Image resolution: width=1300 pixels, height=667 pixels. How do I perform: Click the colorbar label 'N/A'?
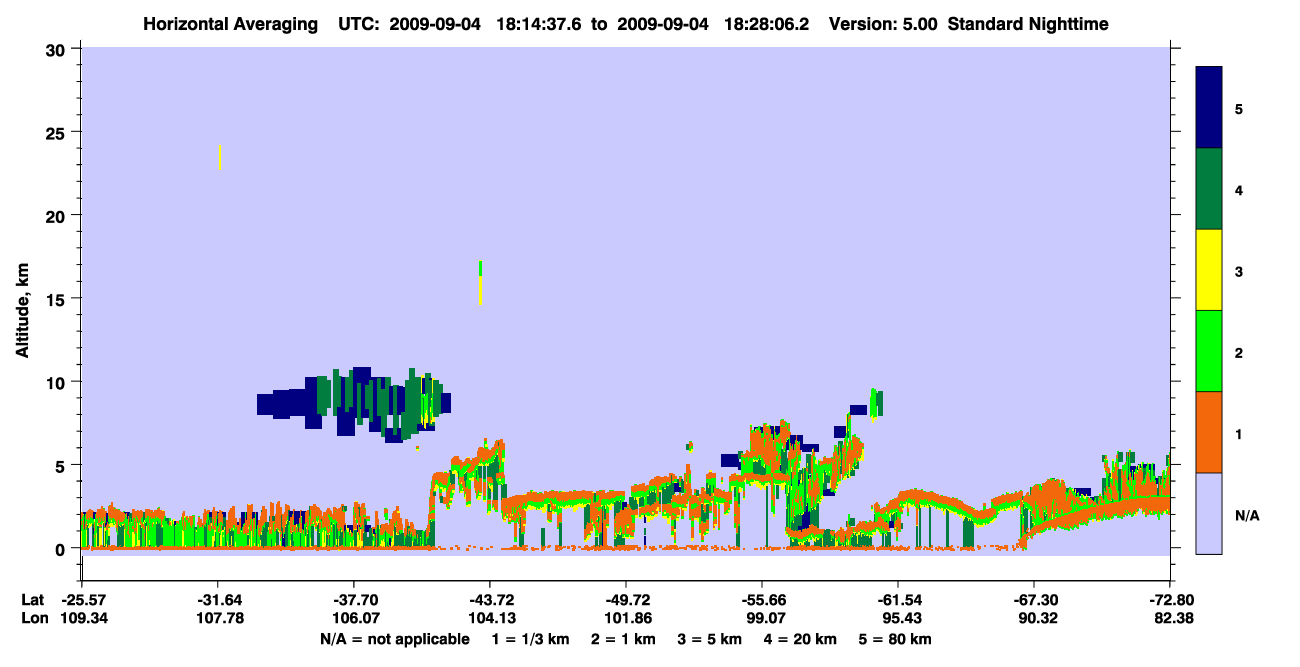click(x=1246, y=515)
